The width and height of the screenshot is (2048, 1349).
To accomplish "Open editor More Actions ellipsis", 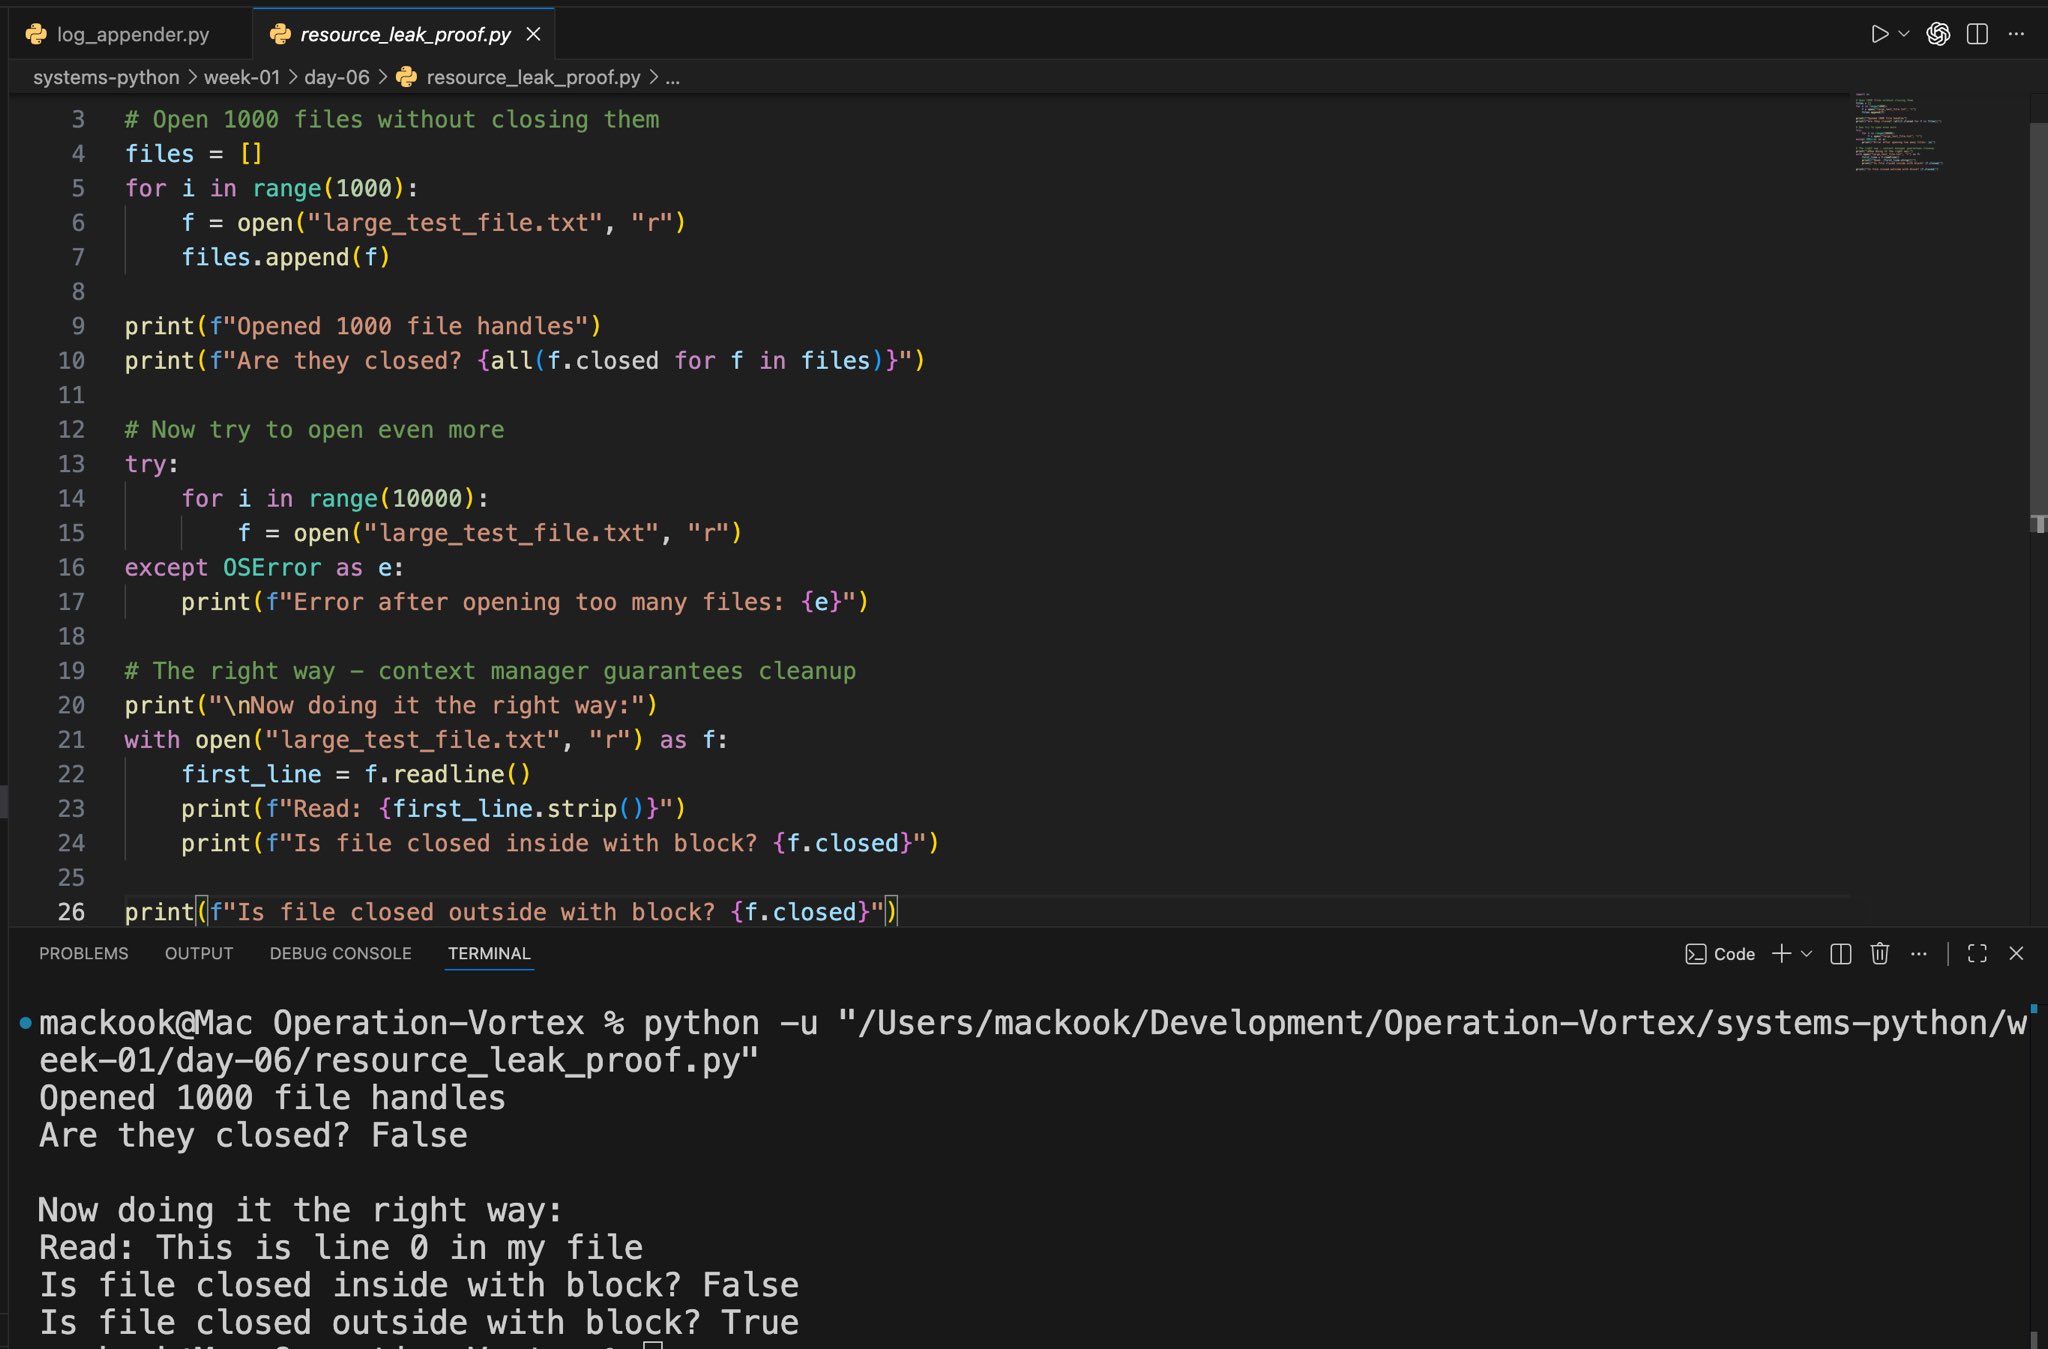I will point(2016,34).
